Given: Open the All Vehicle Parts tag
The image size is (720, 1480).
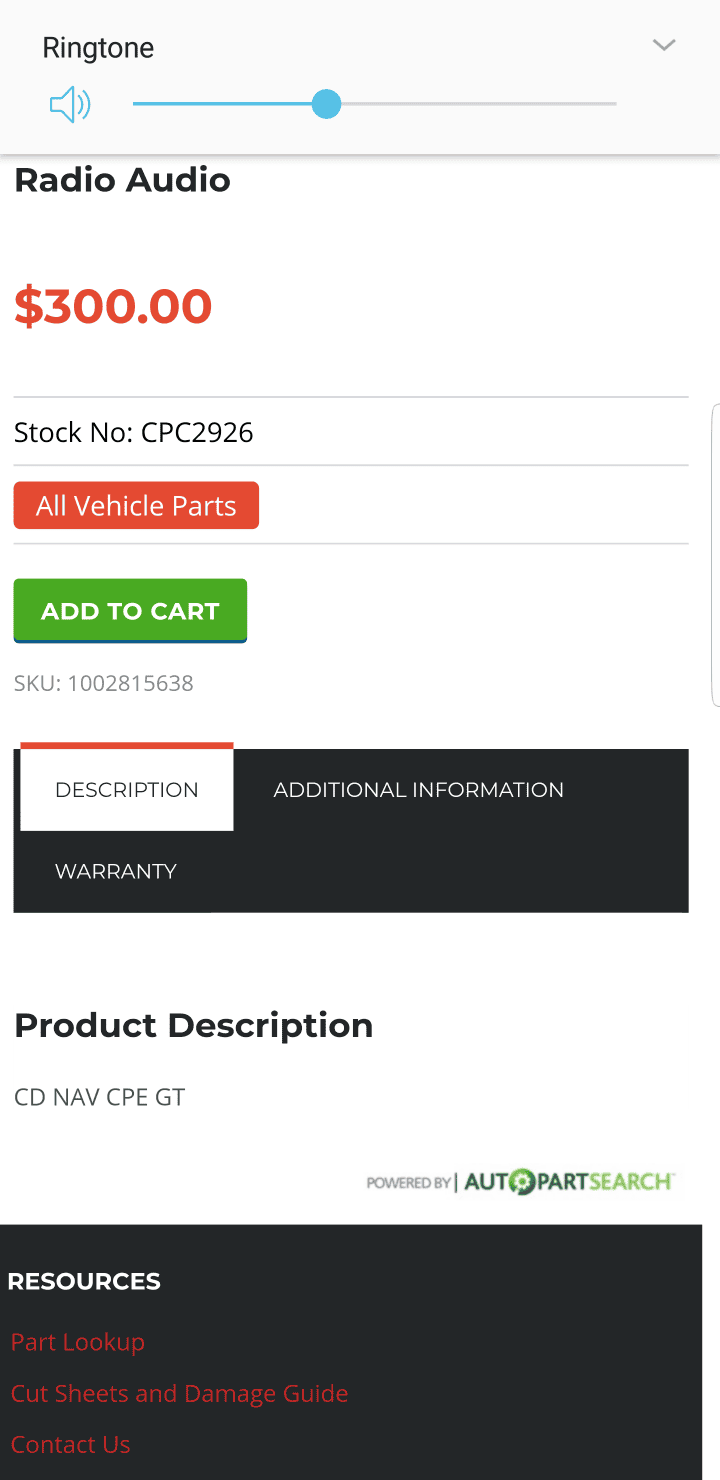Looking at the screenshot, I should (x=136, y=506).
